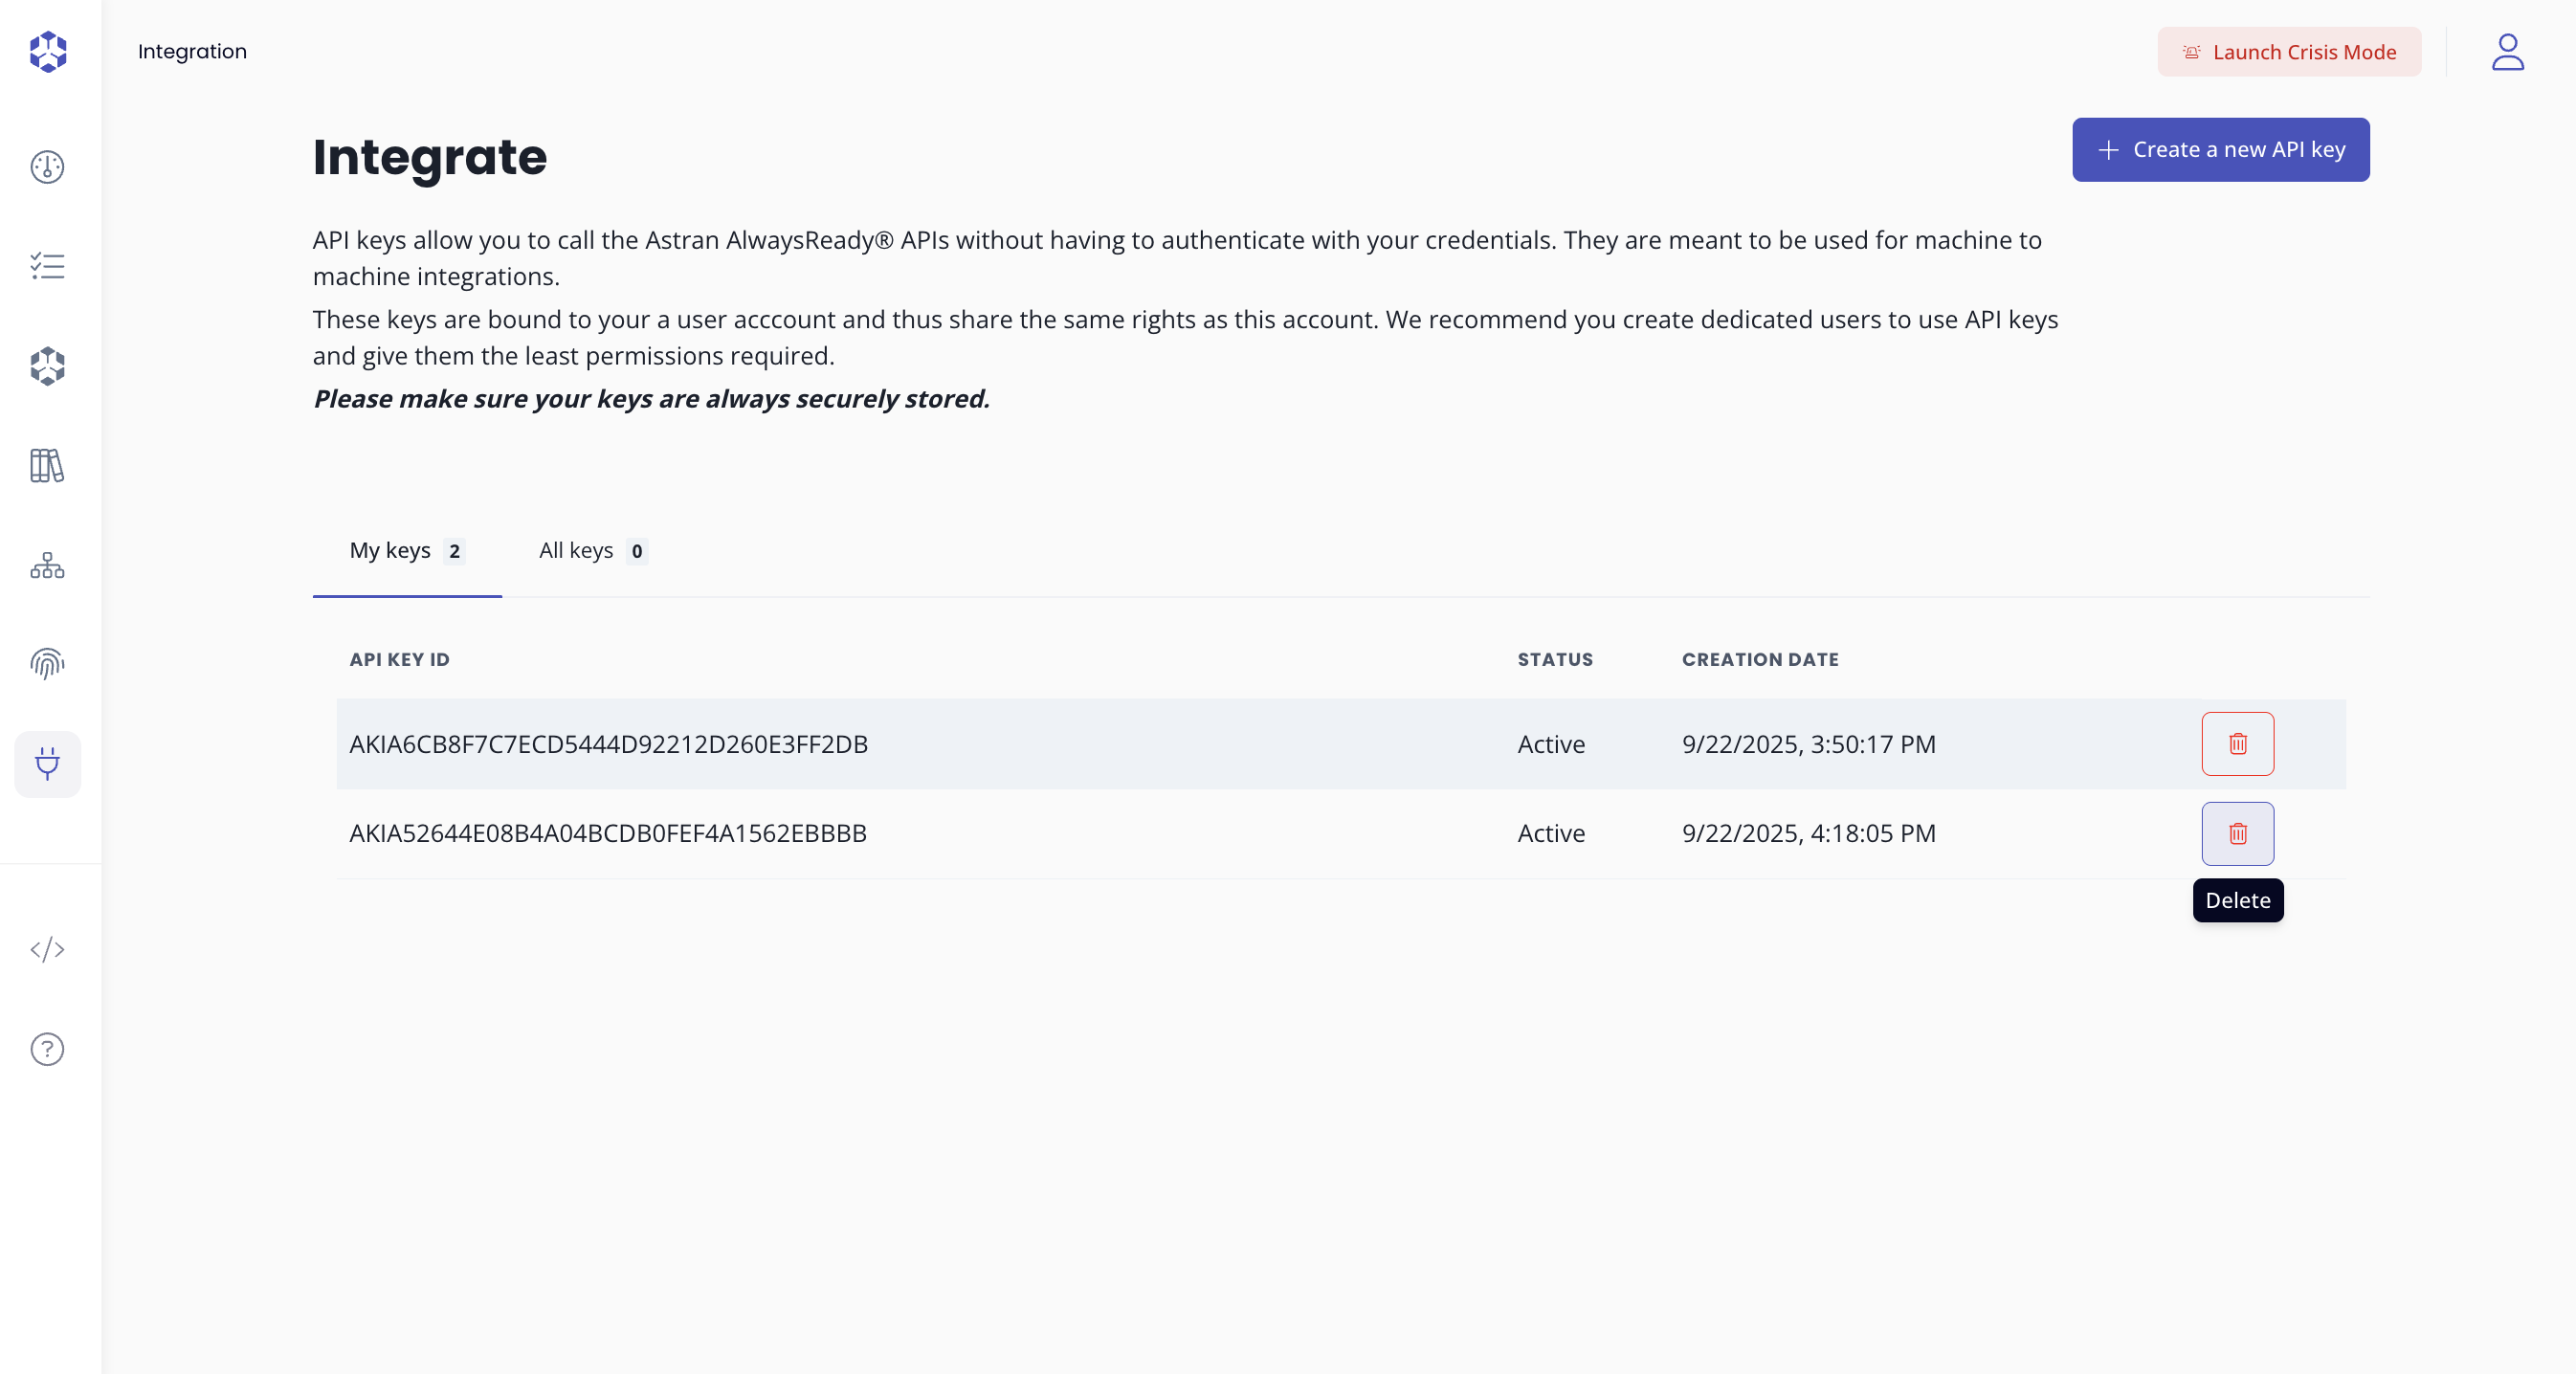Click the Astran logo in sidebar

click(47, 51)
